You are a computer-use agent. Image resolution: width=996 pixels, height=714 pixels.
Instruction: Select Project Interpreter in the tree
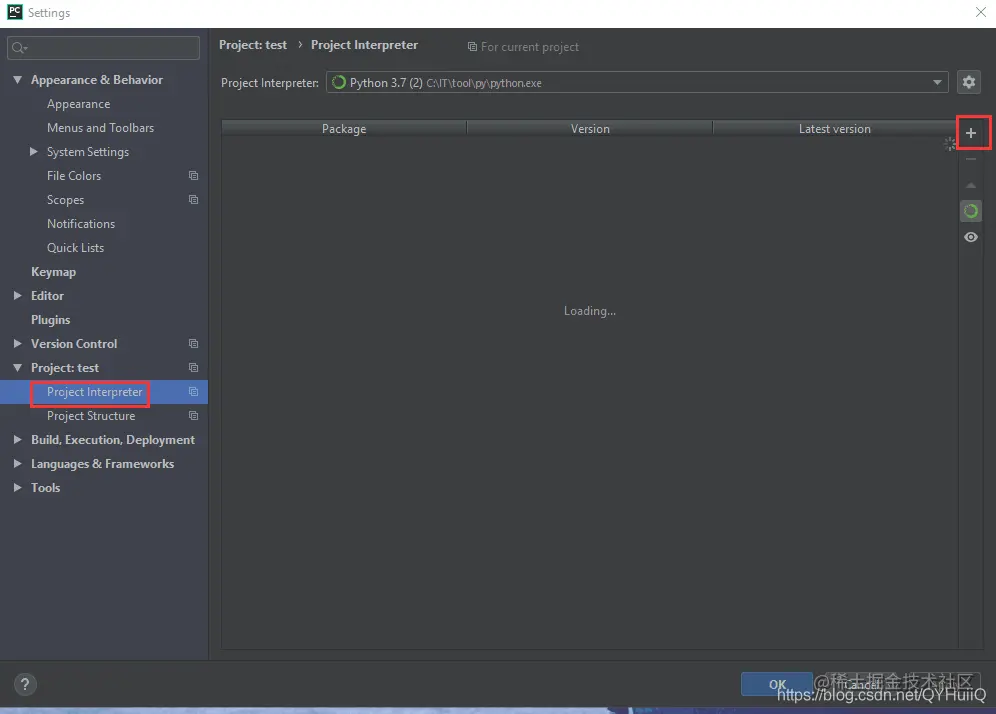[x=94, y=392]
